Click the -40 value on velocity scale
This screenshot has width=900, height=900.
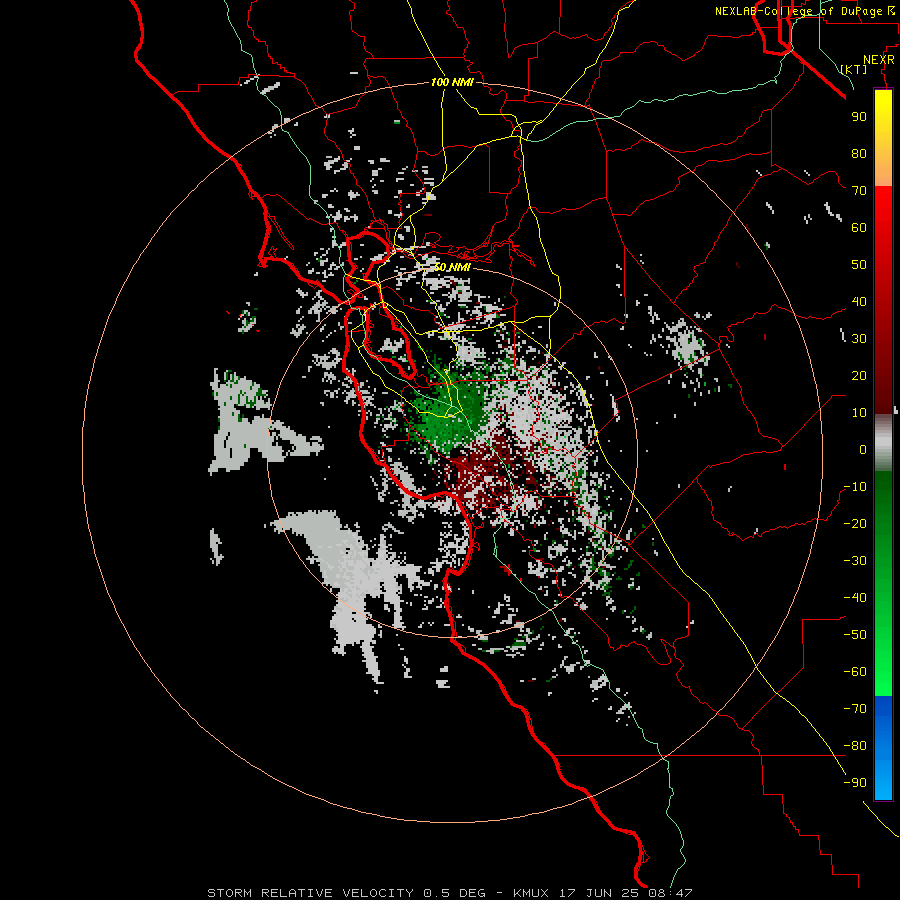(x=855, y=598)
